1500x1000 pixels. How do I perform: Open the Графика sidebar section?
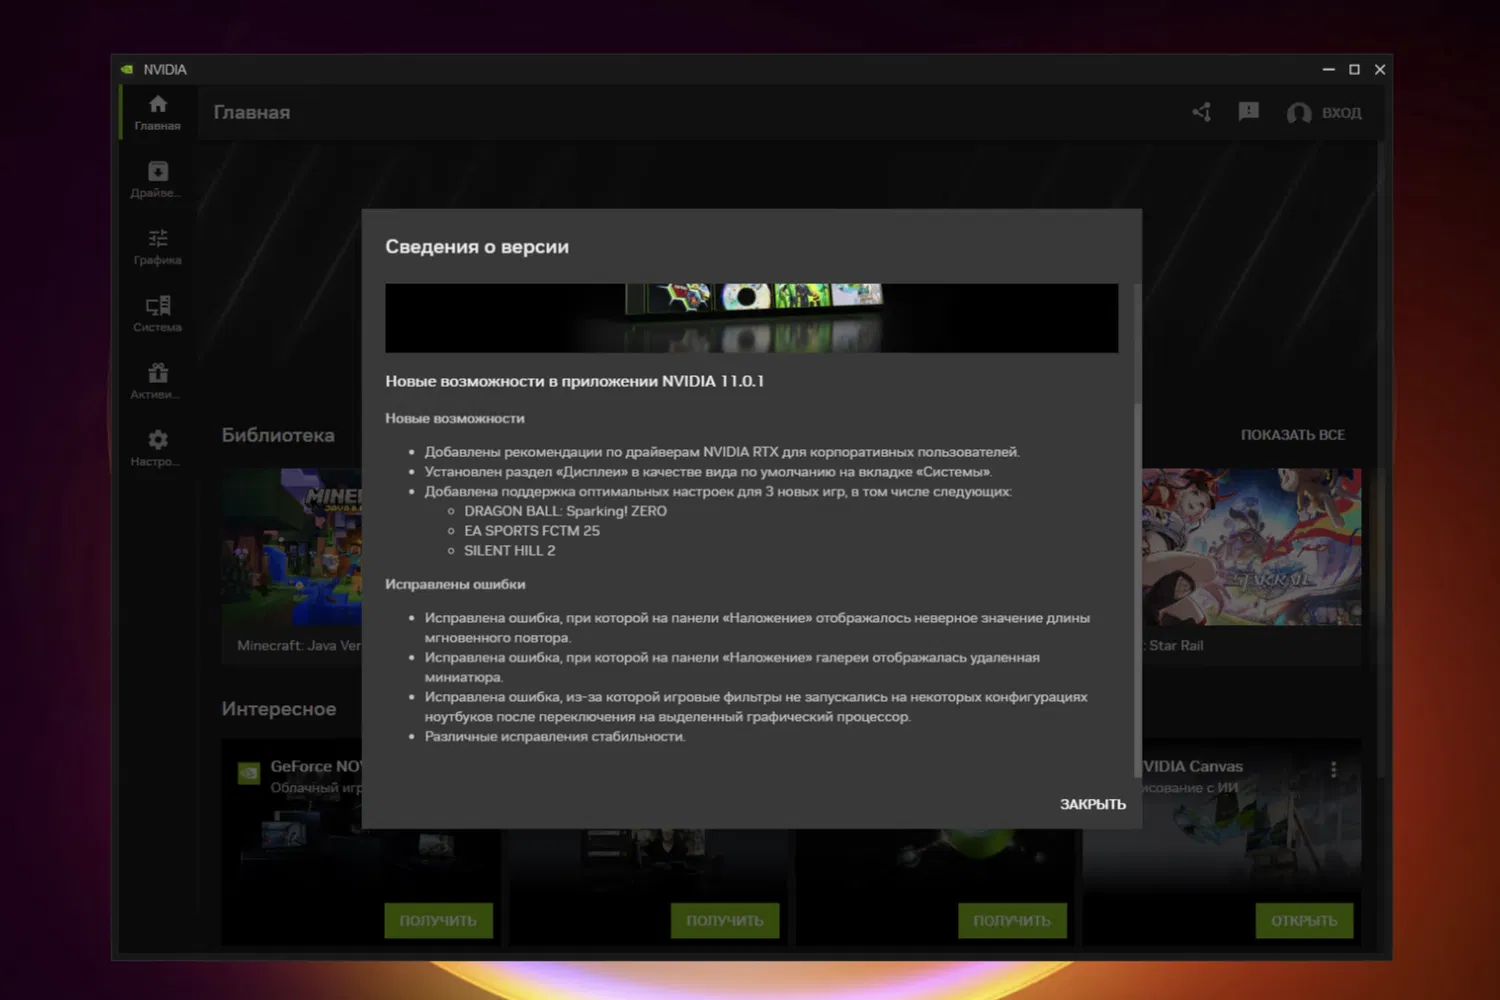click(158, 246)
